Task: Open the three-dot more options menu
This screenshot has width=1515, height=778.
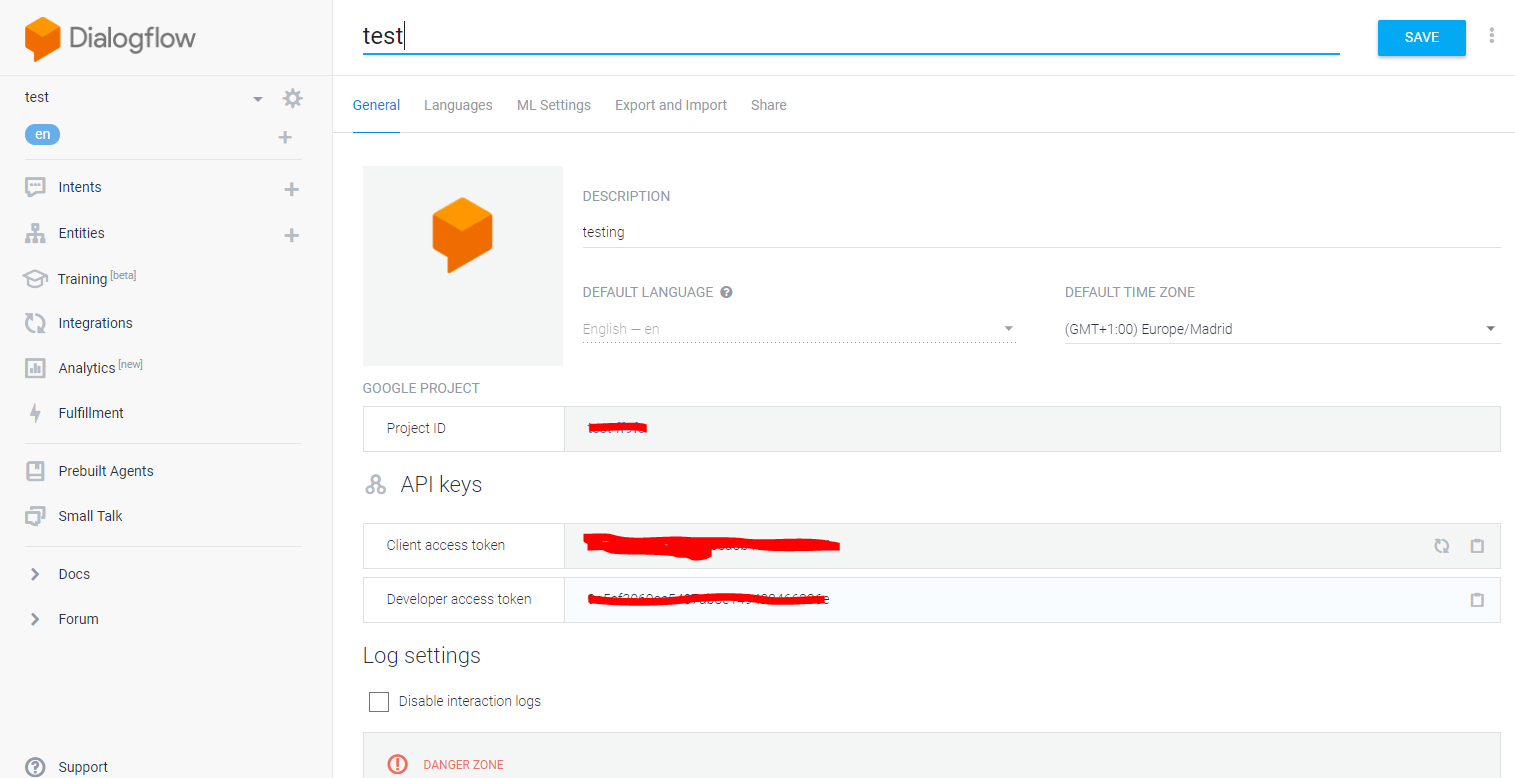Action: pyautogui.click(x=1492, y=36)
